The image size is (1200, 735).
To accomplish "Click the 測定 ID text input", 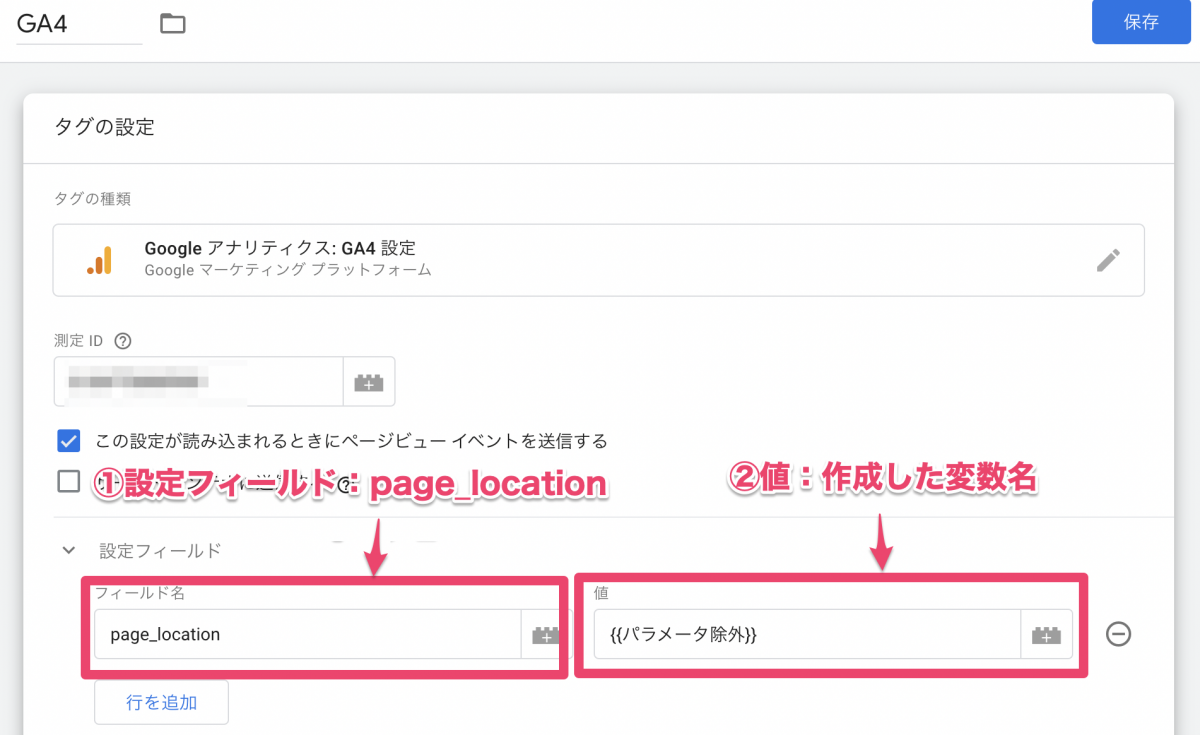I will pyautogui.click(x=198, y=382).
